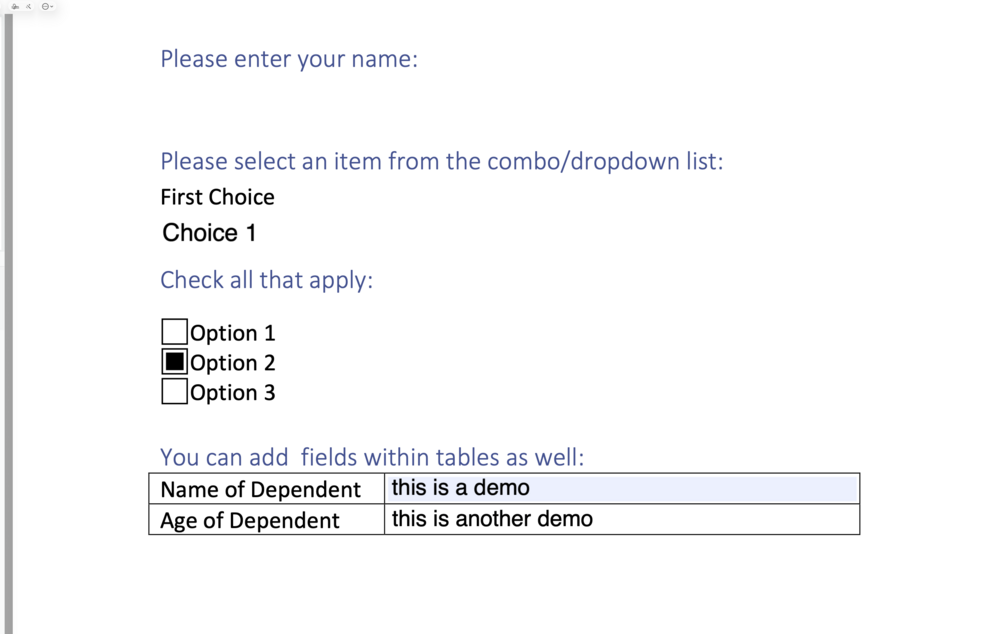Open the 'First Choice' combo box
Image resolution: width=1005 pixels, height=634 pixels.
(217, 197)
